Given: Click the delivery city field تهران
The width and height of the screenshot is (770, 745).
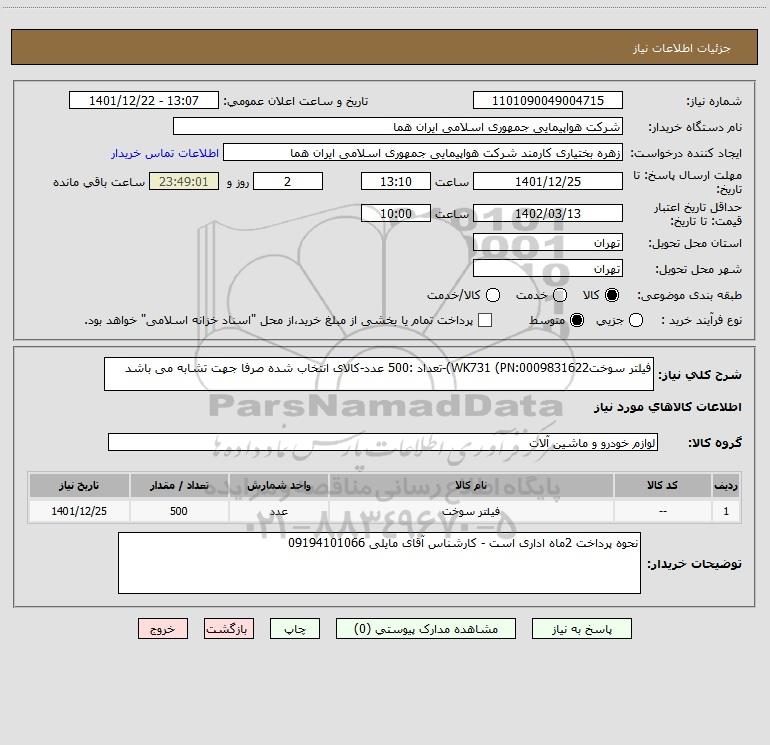Looking at the screenshot, I should (548, 269).
